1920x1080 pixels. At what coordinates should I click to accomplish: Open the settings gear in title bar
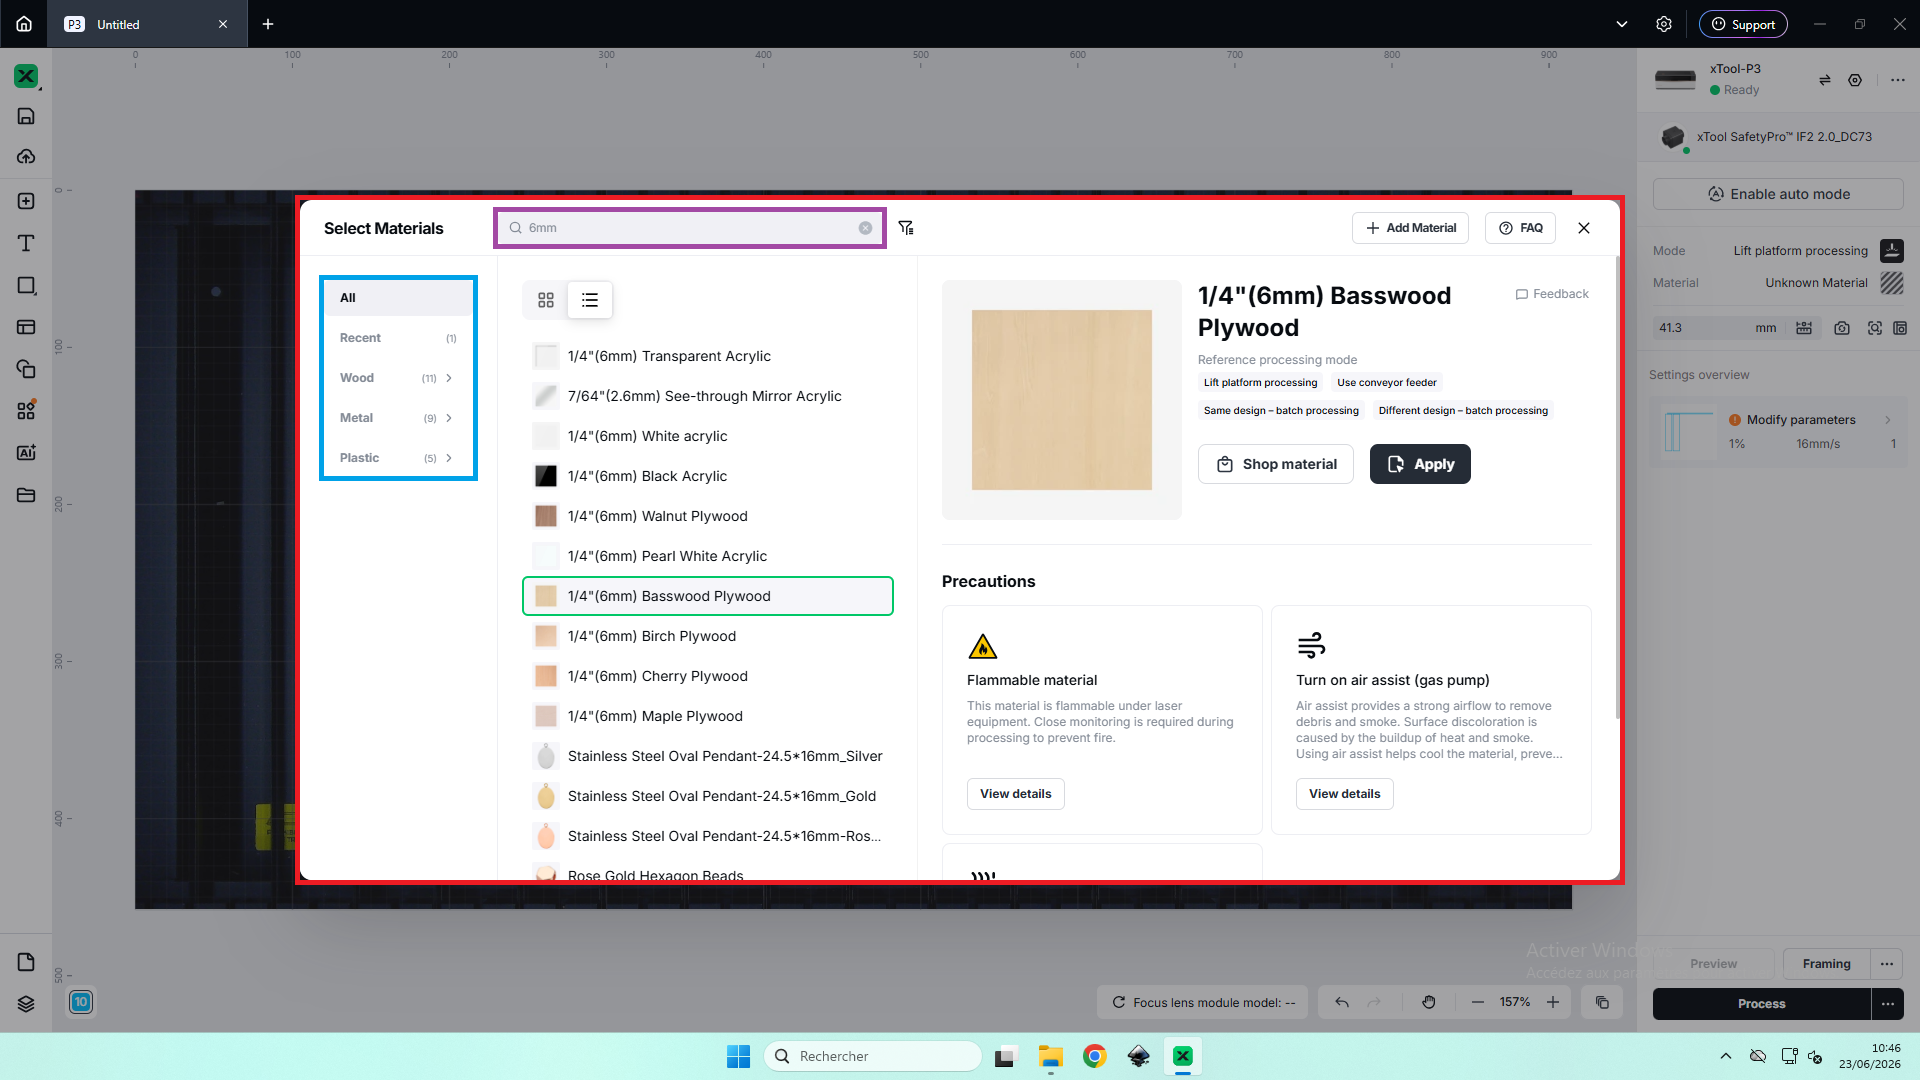coord(1664,24)
